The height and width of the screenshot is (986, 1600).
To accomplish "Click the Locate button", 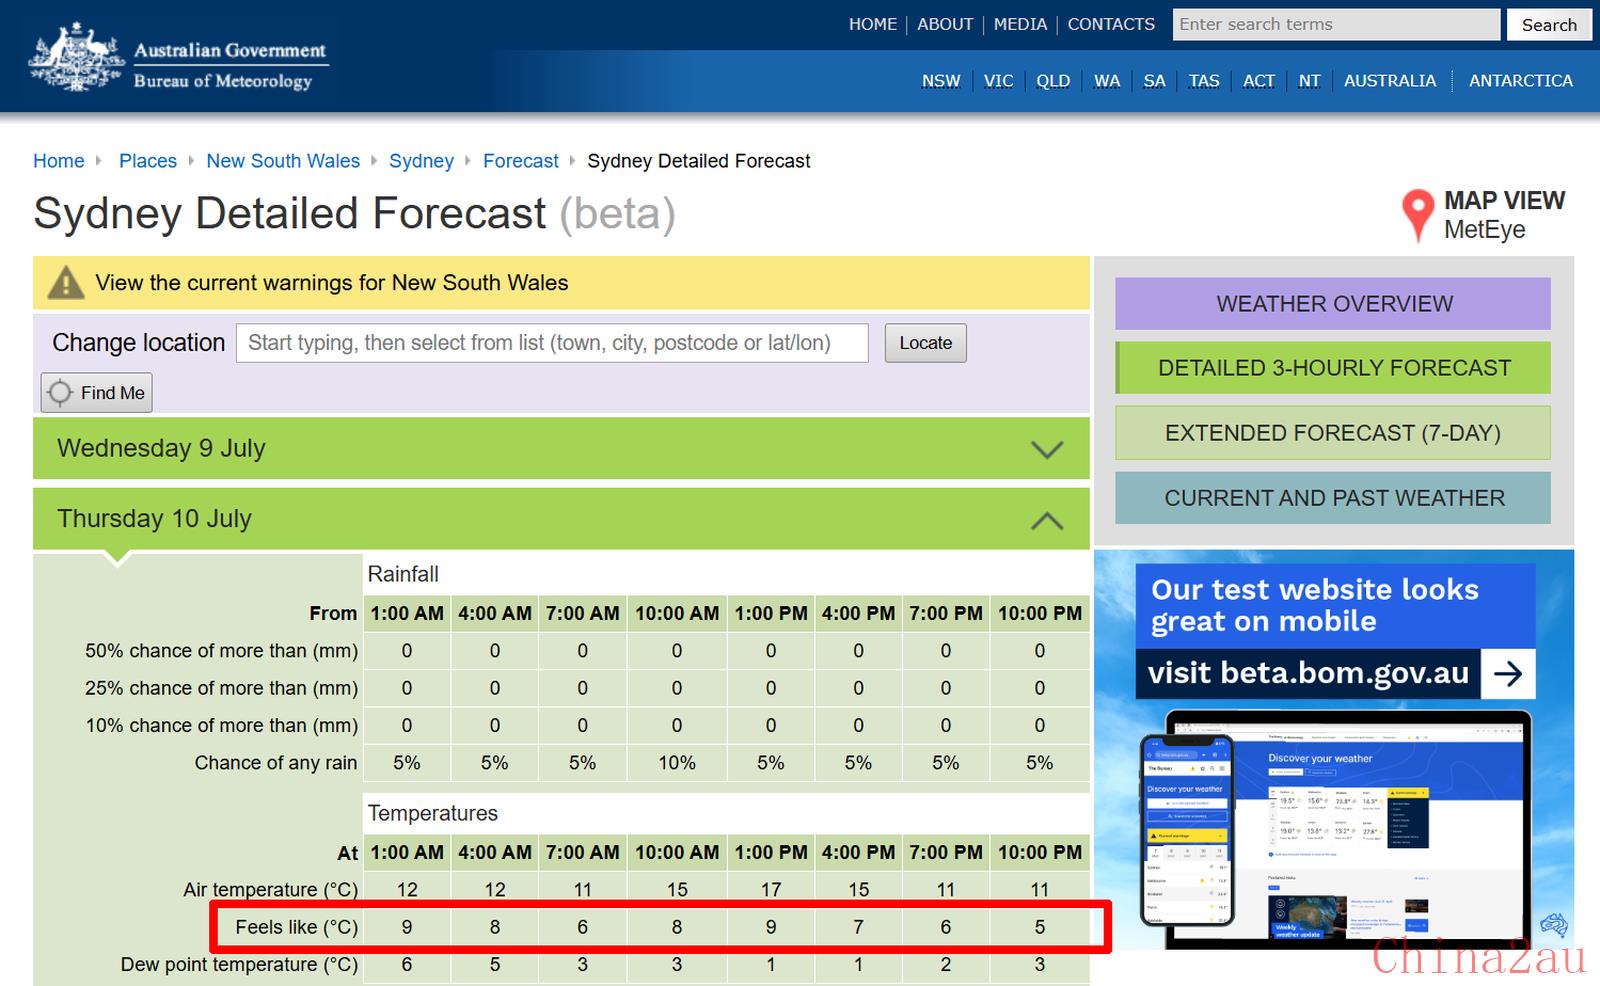I will pyautogui.click(x=925, y=343).
